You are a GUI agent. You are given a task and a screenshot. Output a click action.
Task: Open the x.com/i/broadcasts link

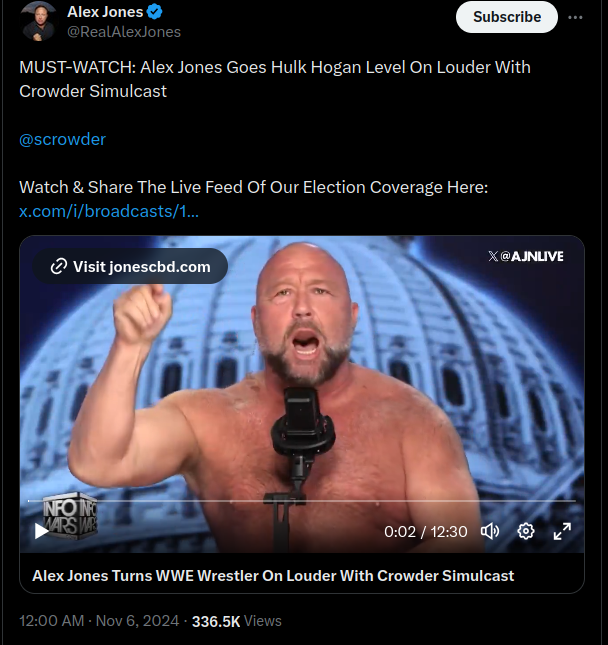pos(109,211)
